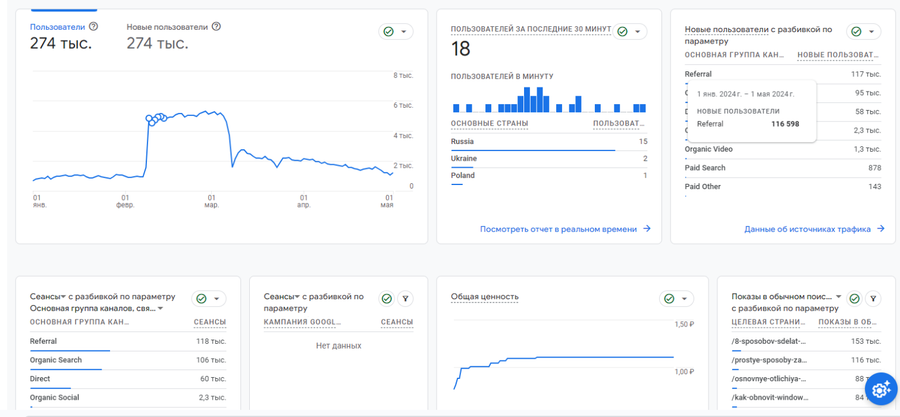The width and height of the screenshot is (900, 417).
Task: Click filter icon on Google campaign sessions card
Action: 405,298
